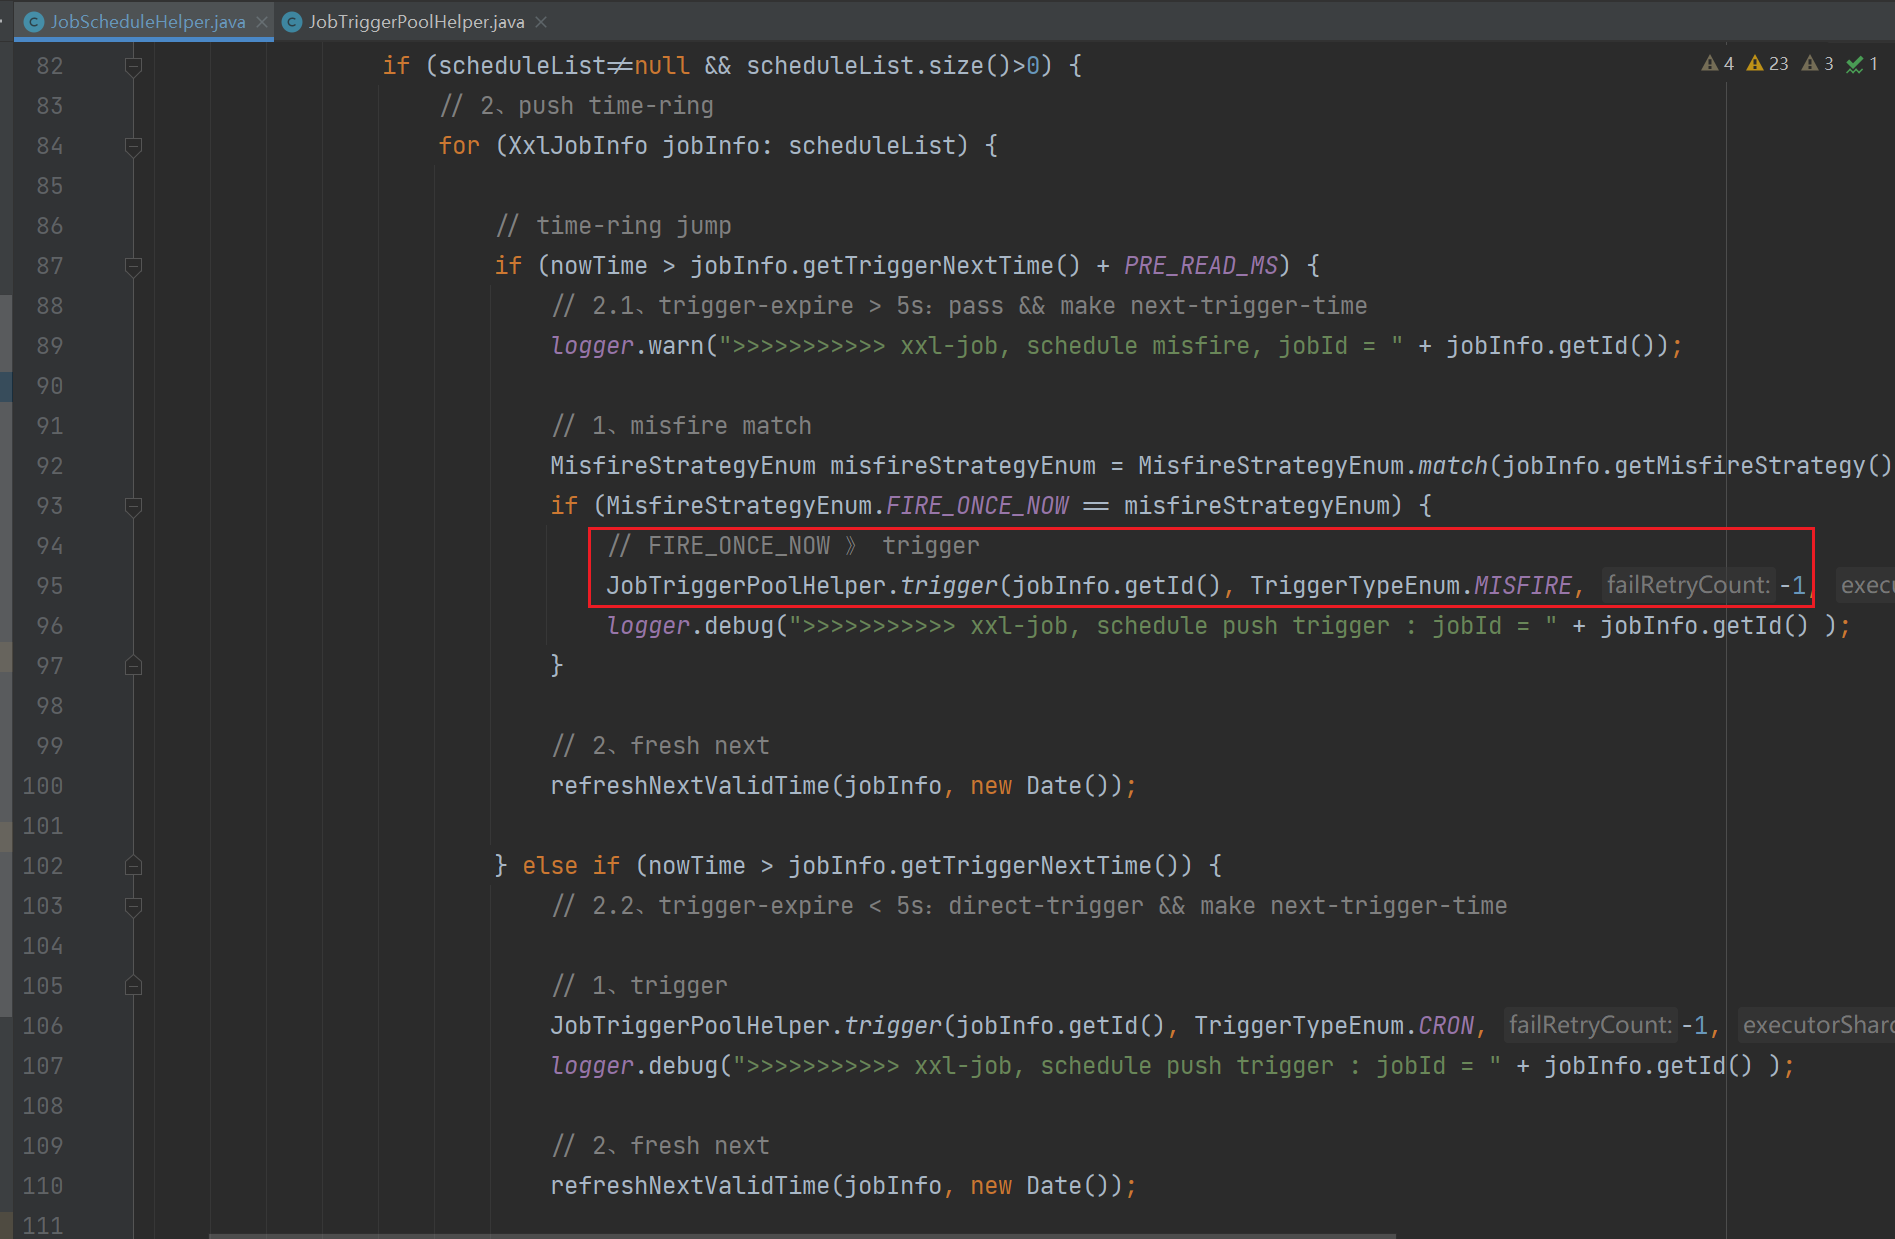The height and width of the screenshot is (1239, 1895).
Task: Collapse the code block at line 82
Action: coord(133,66)
